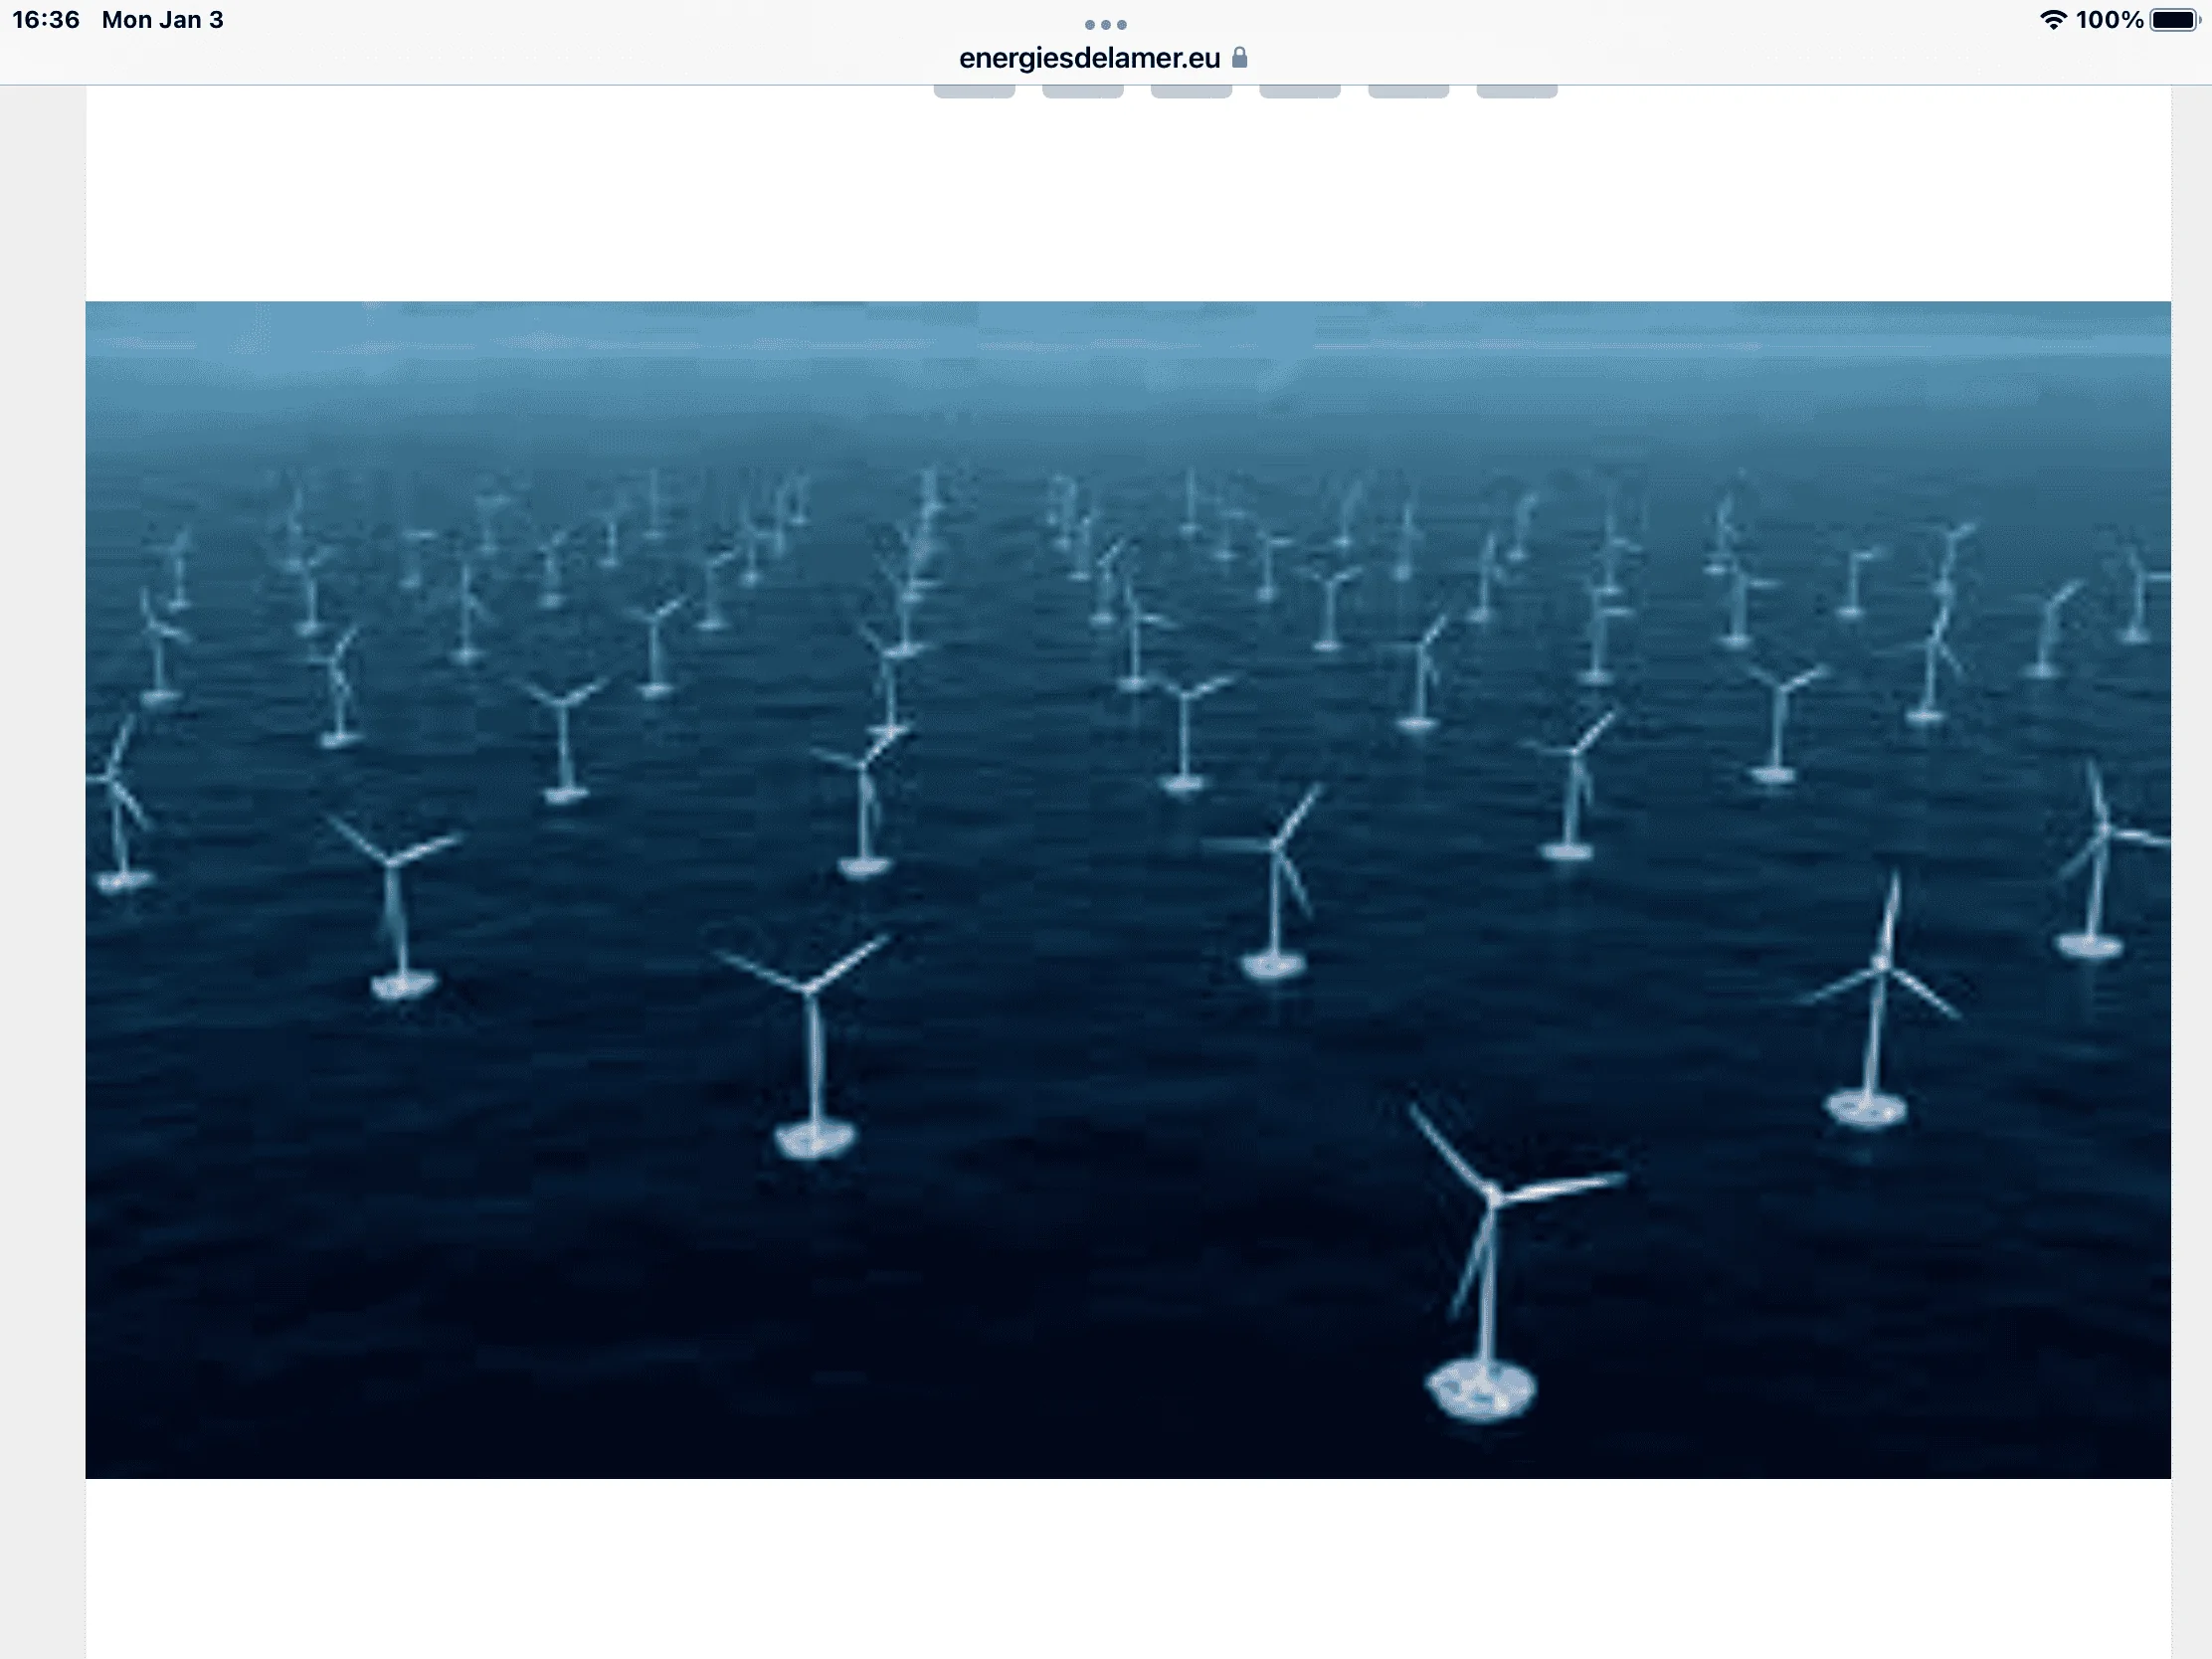Open the offshore wind farm image

coord(1128,889)
